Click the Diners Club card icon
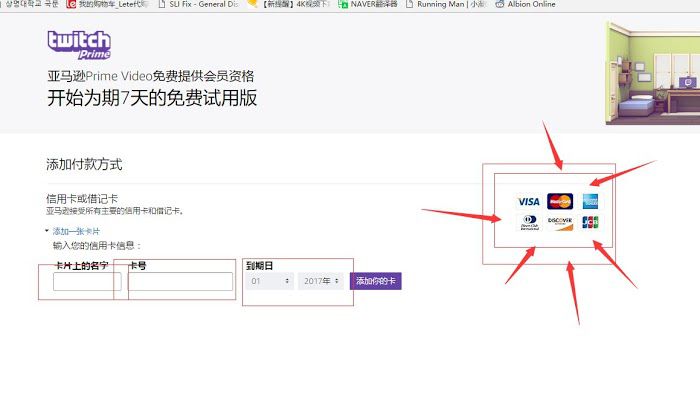Screen dimensions: 700x404 (529, 222)
